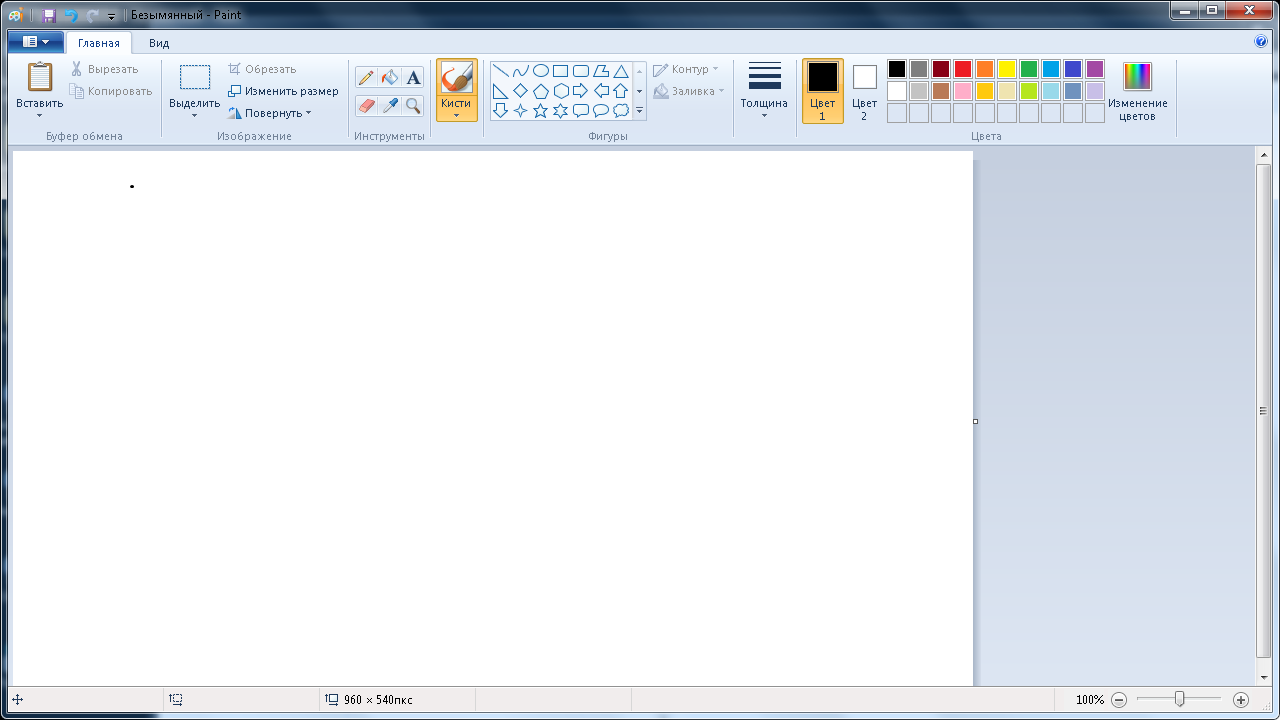The width and height of the screenshot is (1280, 720).
Task: Click the Save icon in the title bar
Action: (49, 16)
